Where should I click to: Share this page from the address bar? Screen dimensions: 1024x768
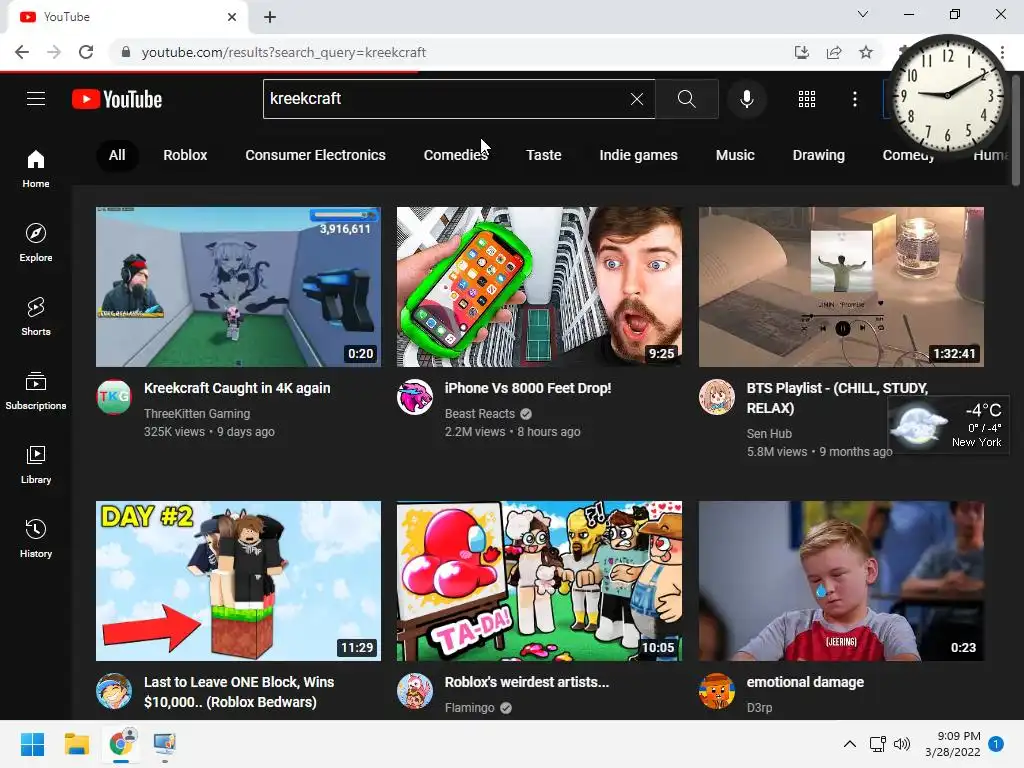pos(834,52)
